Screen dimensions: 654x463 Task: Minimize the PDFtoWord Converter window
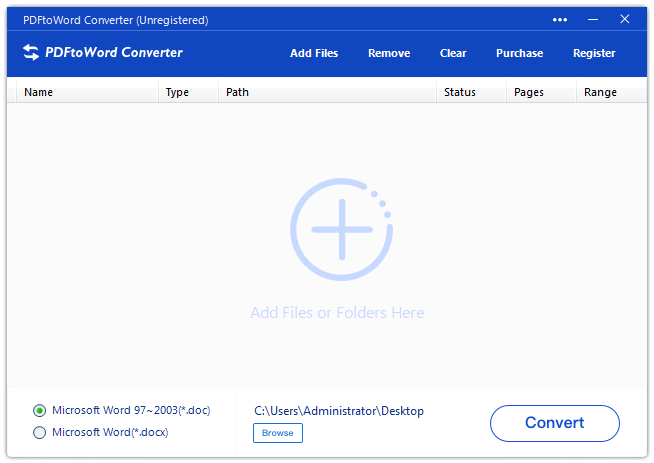[x=593, y=20]
